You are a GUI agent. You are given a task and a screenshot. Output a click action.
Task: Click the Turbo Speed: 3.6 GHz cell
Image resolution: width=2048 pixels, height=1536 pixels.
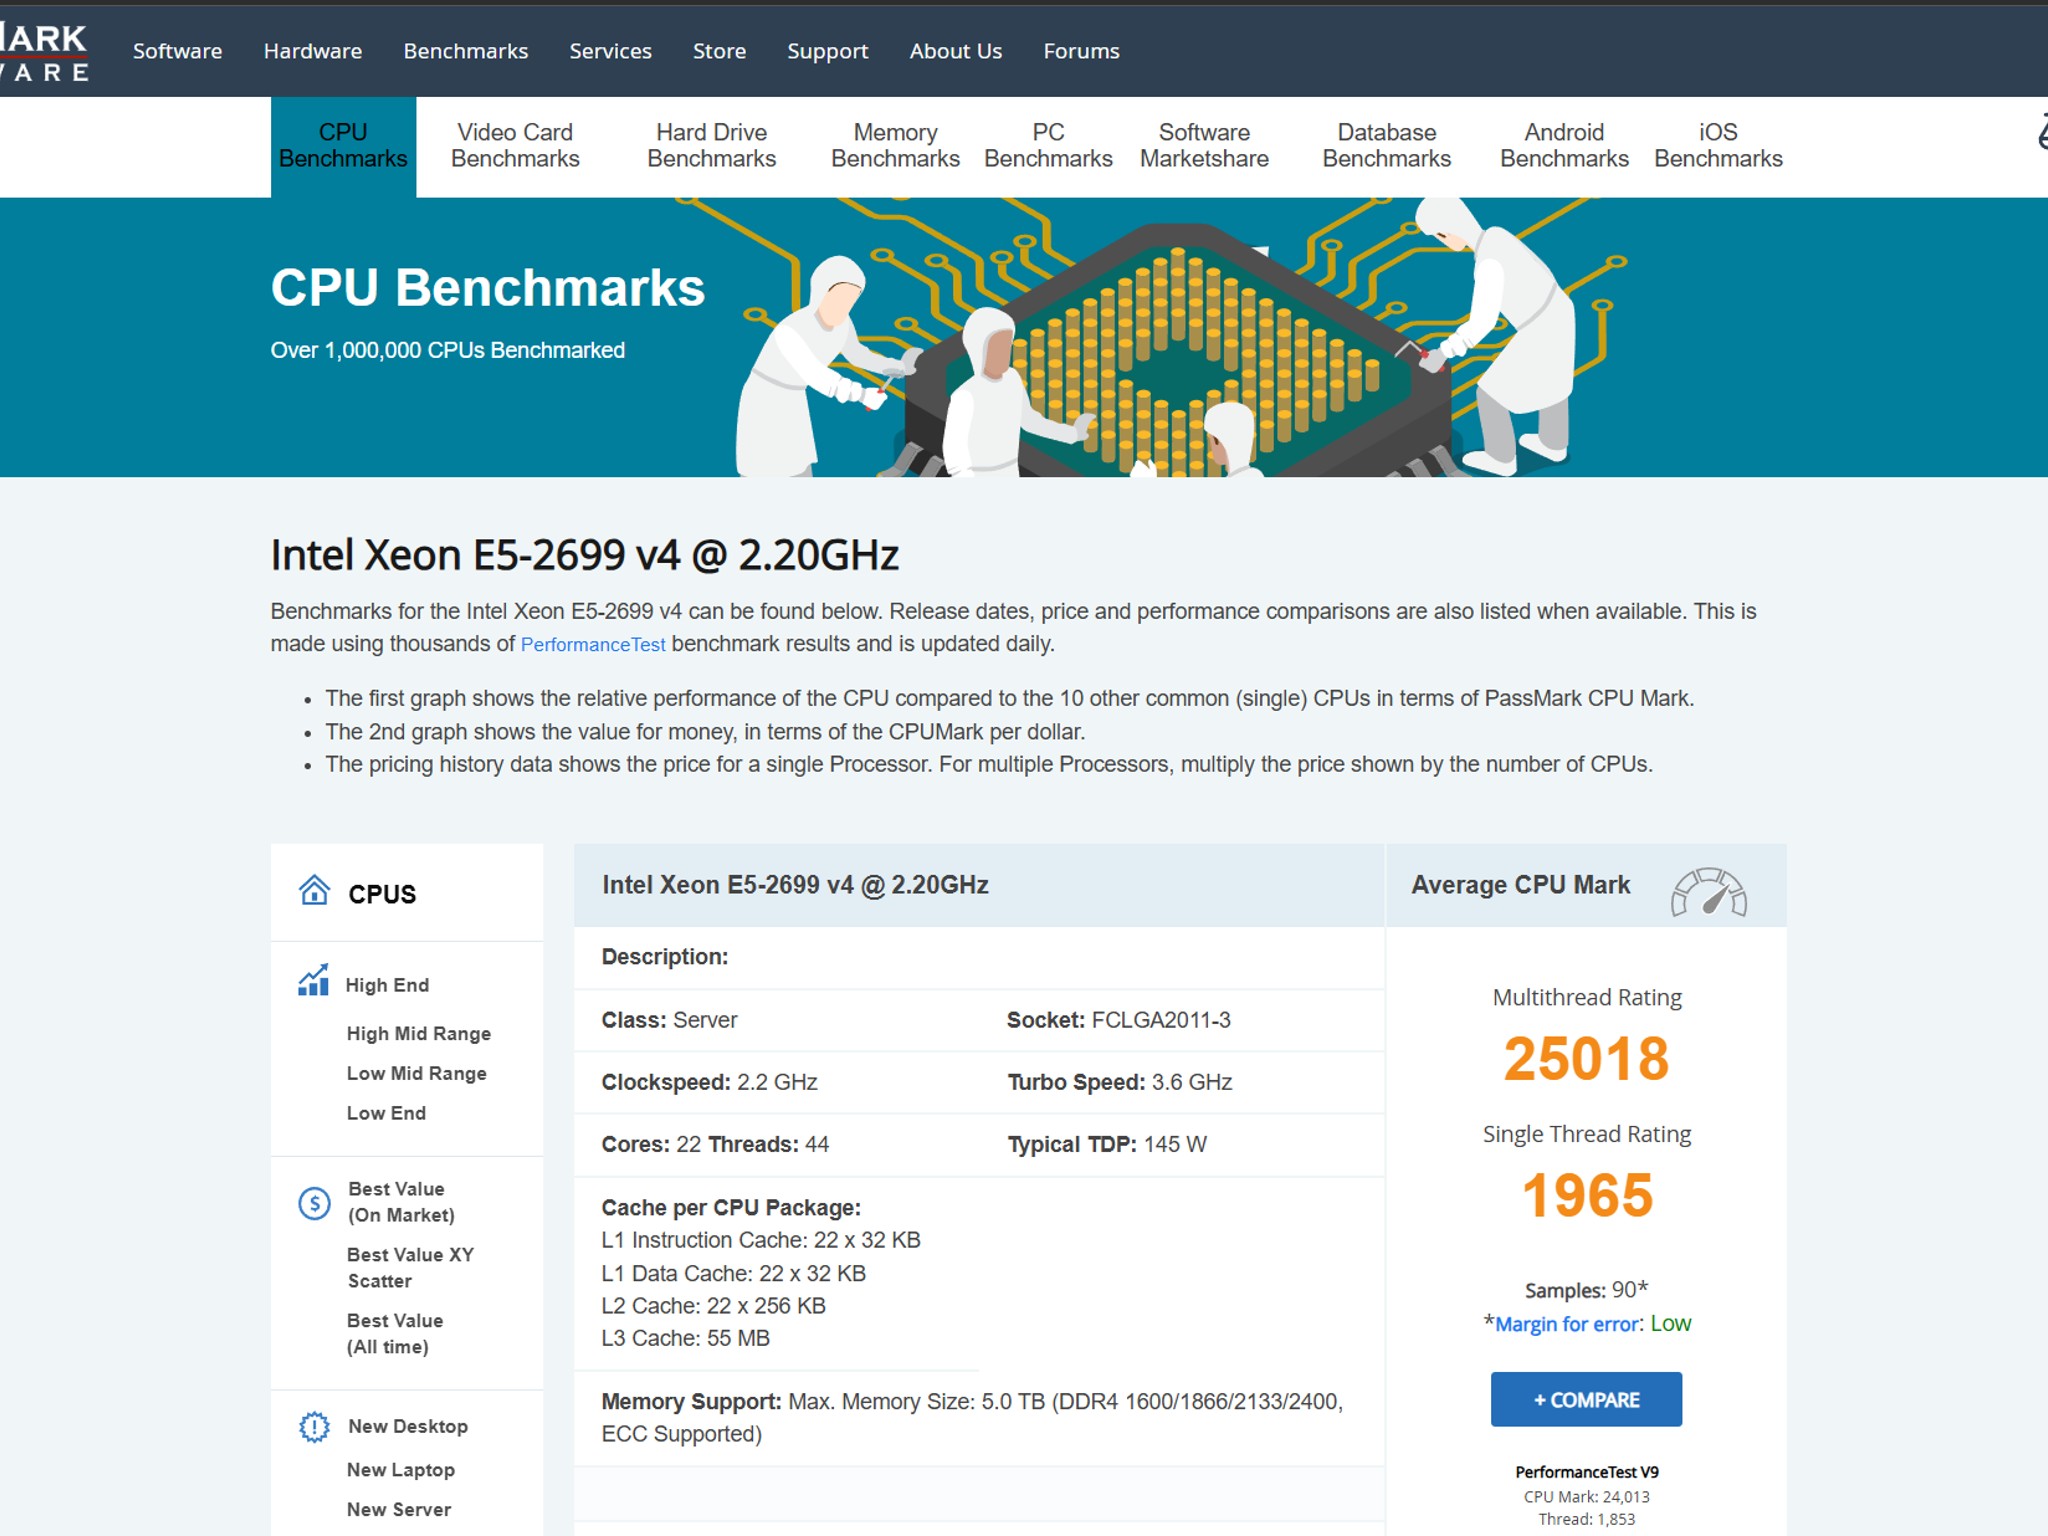pyautogui.click(x=1119, y=1082)
